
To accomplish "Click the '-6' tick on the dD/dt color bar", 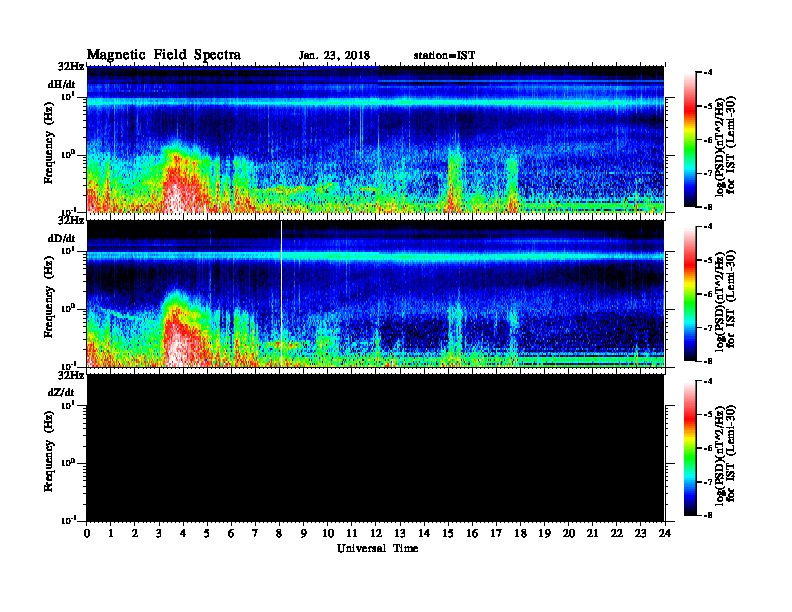I will [709, 294].
